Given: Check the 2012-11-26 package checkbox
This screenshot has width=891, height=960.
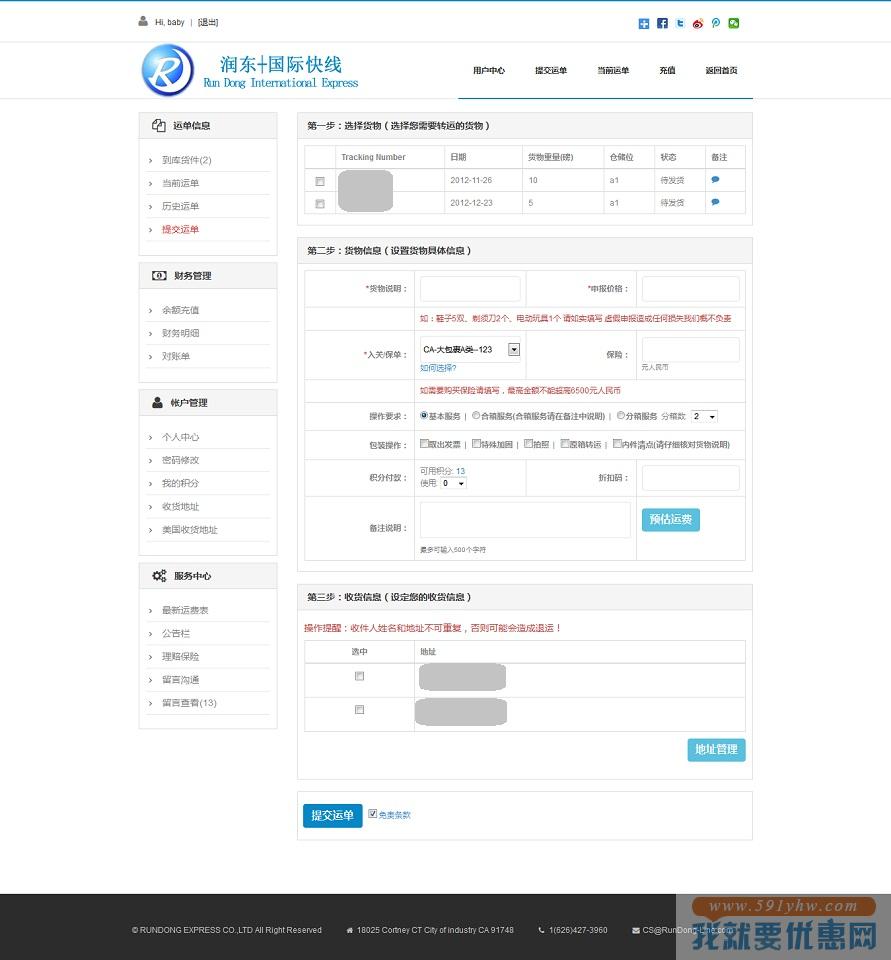Looking at the screenshot, I should pyautogui.click(x=320, y=181).
